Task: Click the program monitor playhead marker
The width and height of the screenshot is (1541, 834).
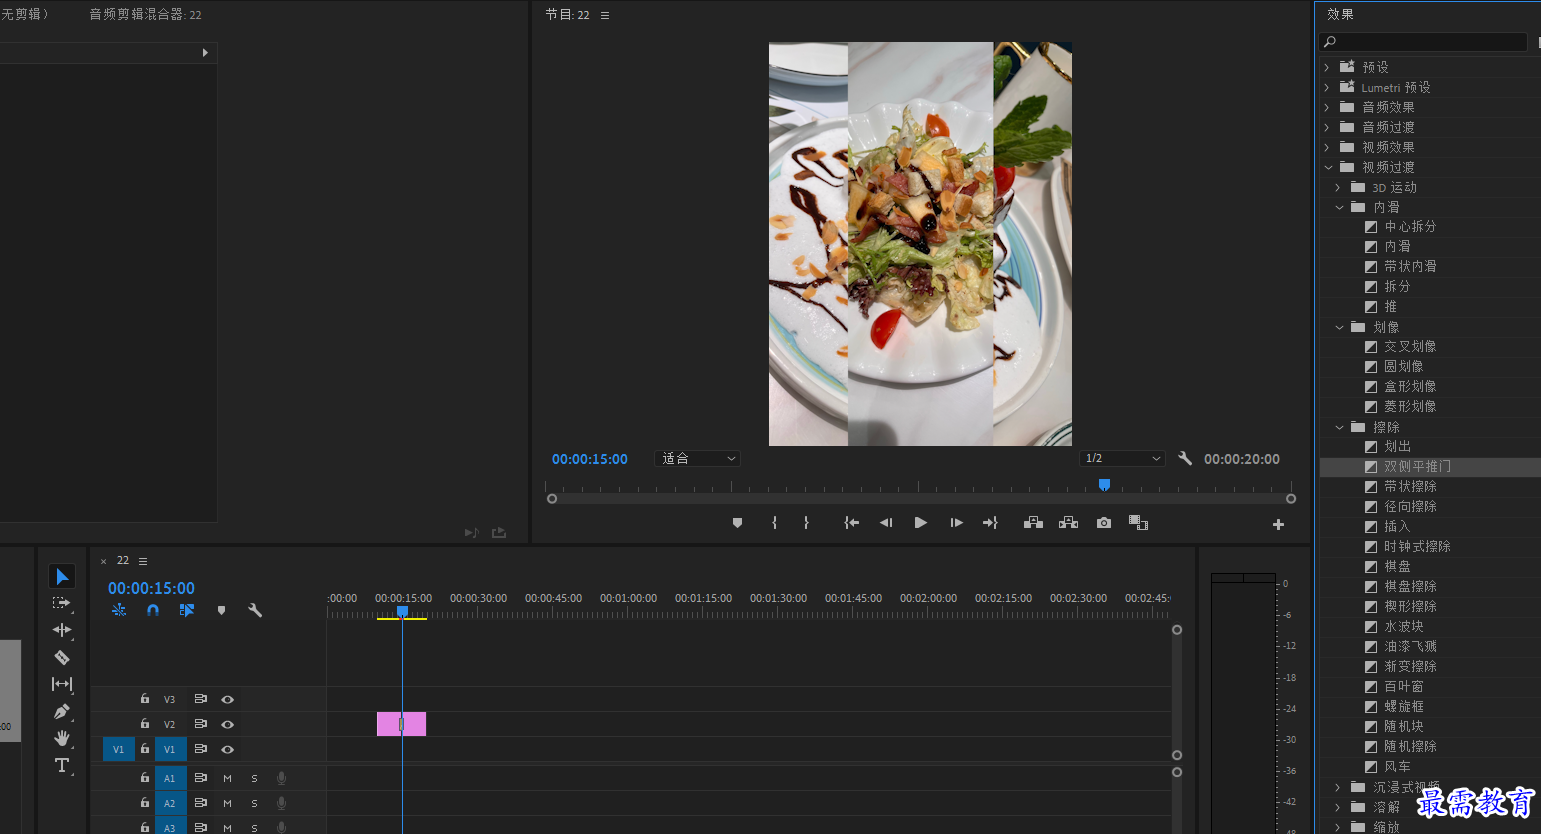Action: [x=1104, y=484]
